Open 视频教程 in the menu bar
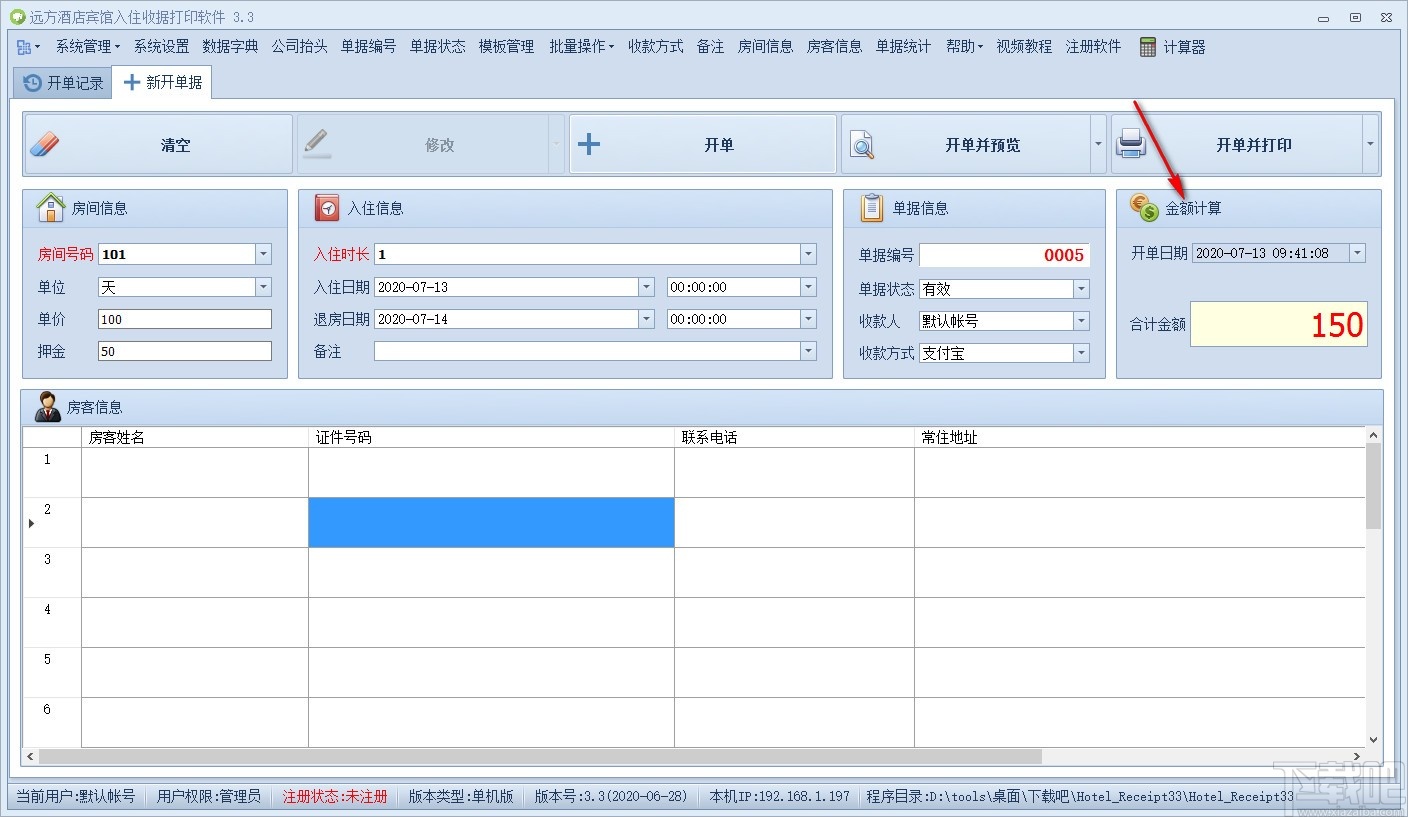The height and width of the screenshot is (817, 1408). pyautogui.click(x=1024, y=47)
